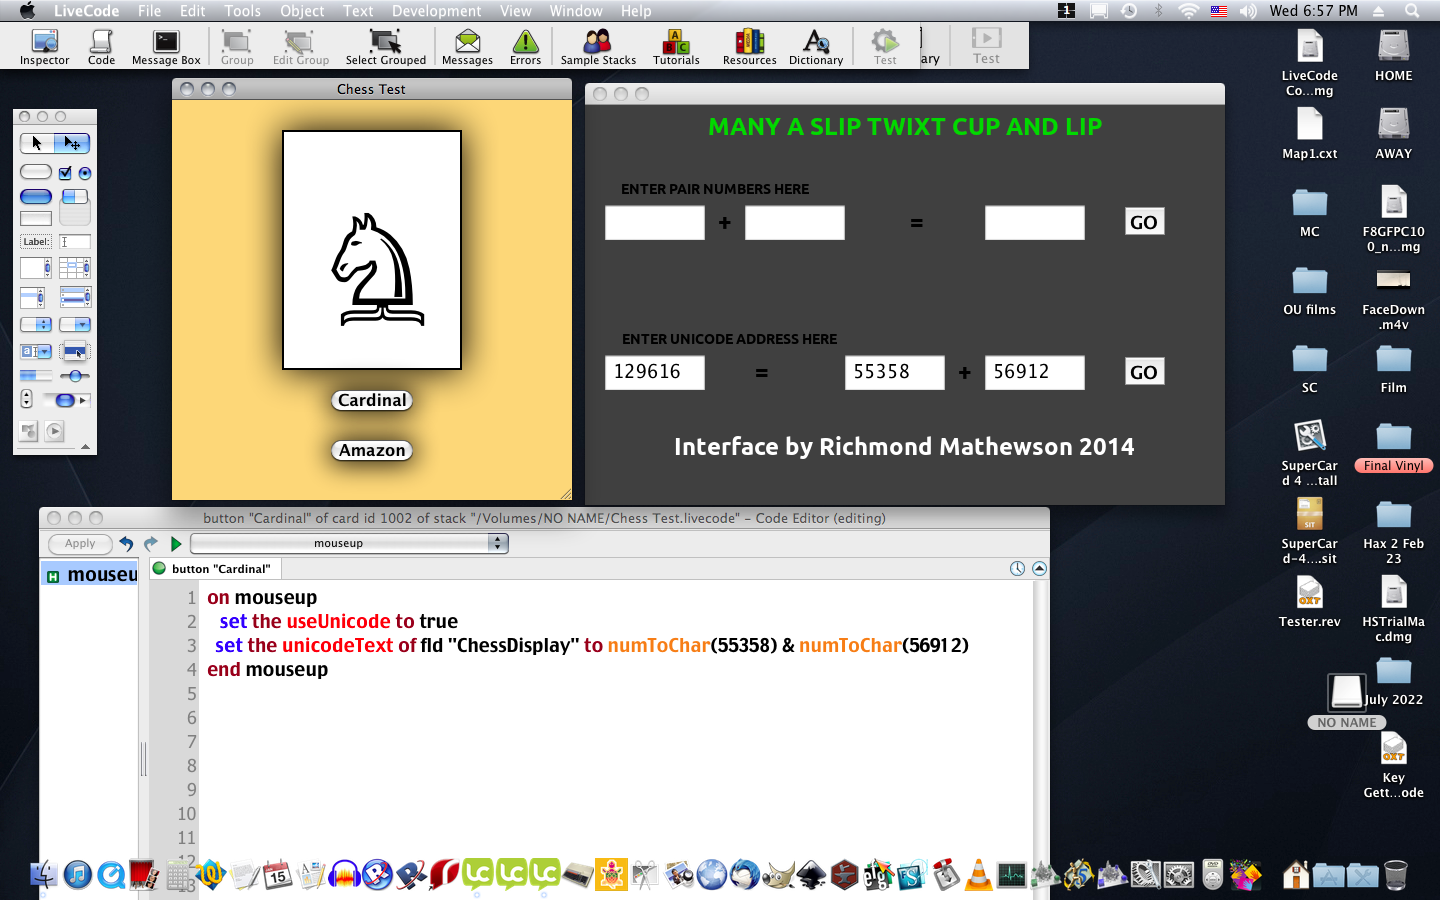Select the NO NAME volume on desktop

[x=1346, y=702]
